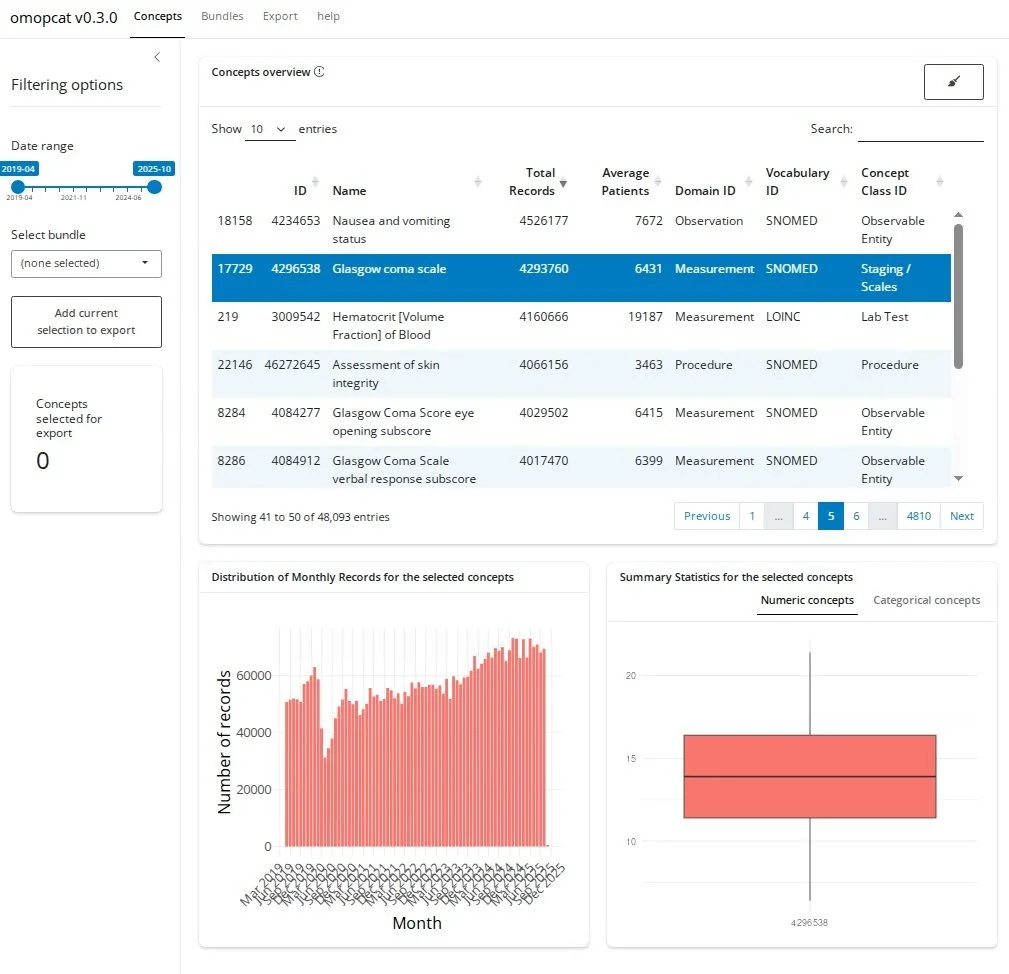The image size is (1009, 974).
Task: Click total records value 4066156
Action: [544, 365]
